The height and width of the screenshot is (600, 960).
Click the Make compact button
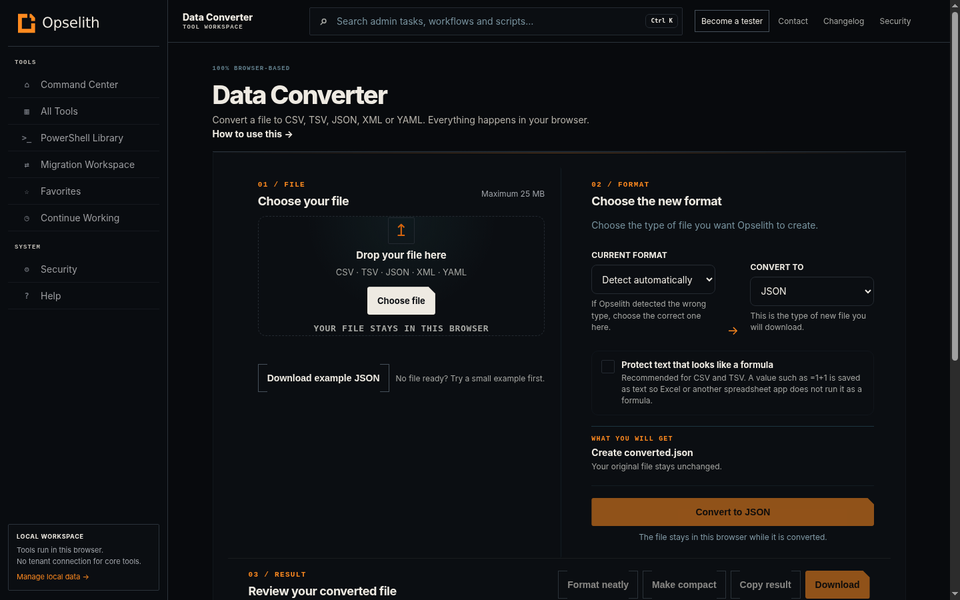684,585
